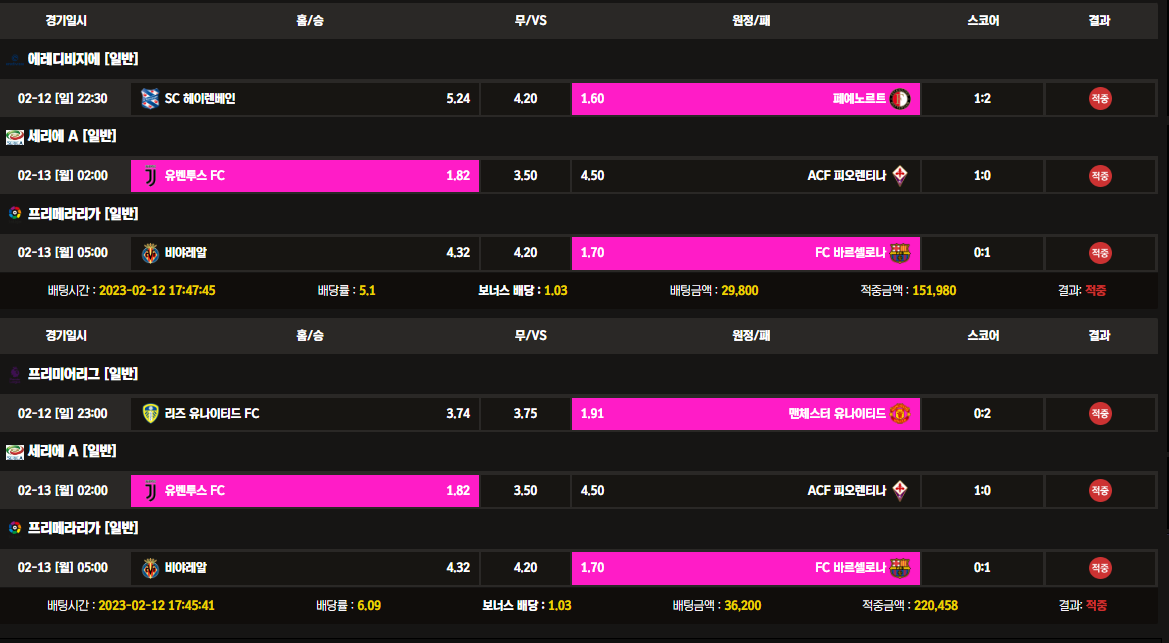This screenshot has height=643, width=1169.
Task: Open the 에레디비지에 [일반] league heading
Action: pos(83,59)
